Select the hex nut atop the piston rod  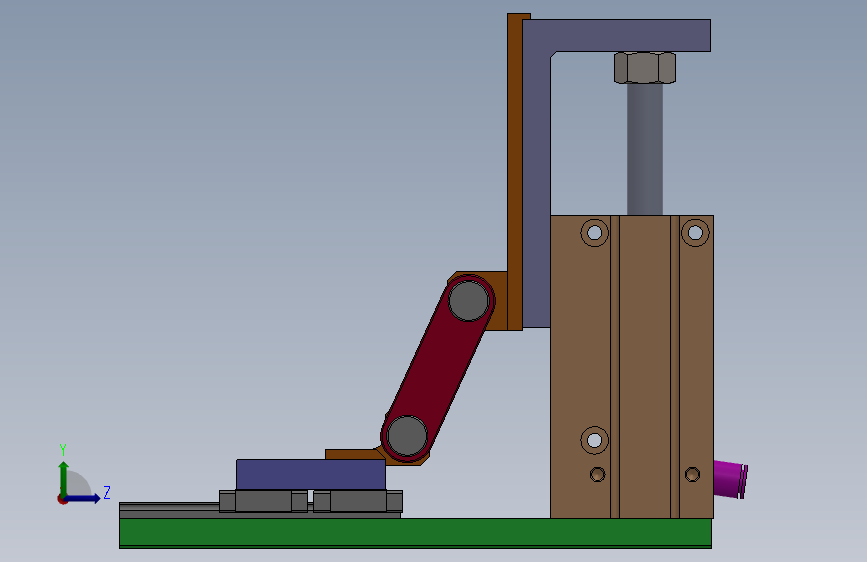pos(645,67)
